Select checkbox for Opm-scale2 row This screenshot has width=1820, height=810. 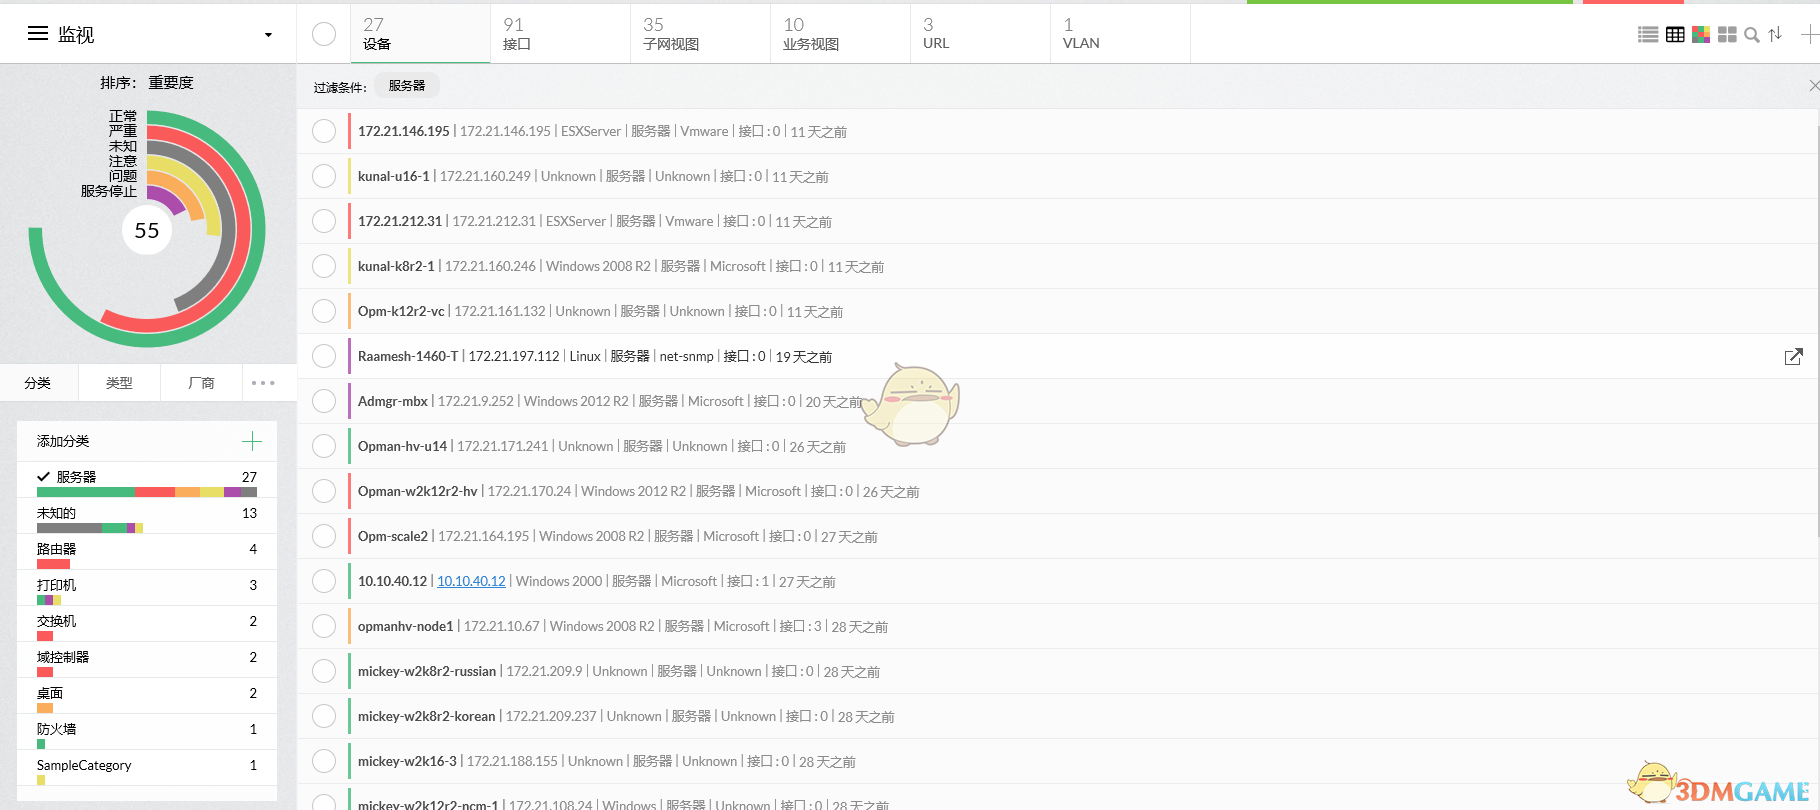(324, 536)
